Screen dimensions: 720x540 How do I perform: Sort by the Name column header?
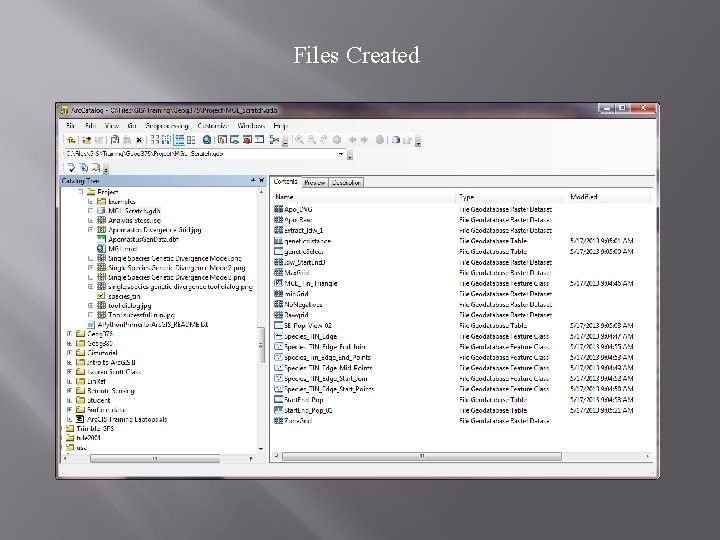click(363, 197)
